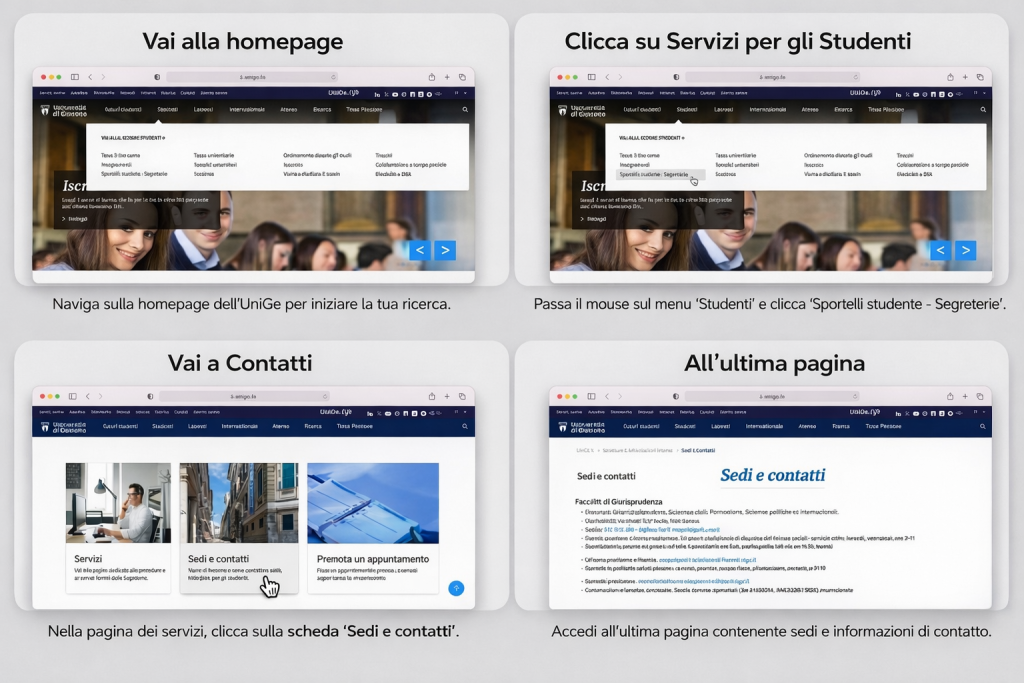Click sidebar toggle icon in Clicca su Servizi browser
Screen dimensions: 1024x683
click(592, 77)
